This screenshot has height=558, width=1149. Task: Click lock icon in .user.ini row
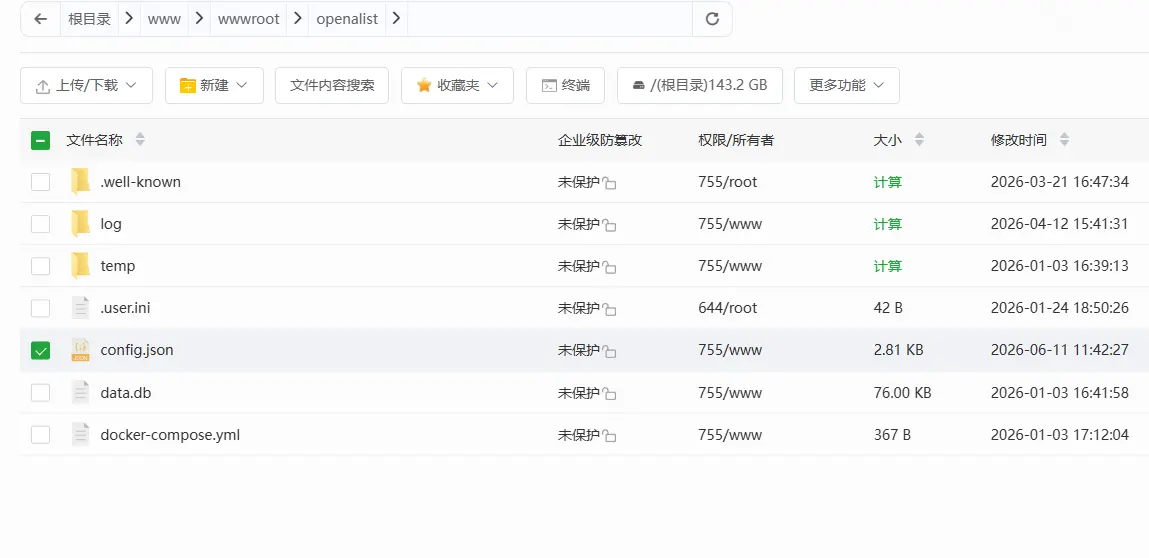(x=609, y=309)
